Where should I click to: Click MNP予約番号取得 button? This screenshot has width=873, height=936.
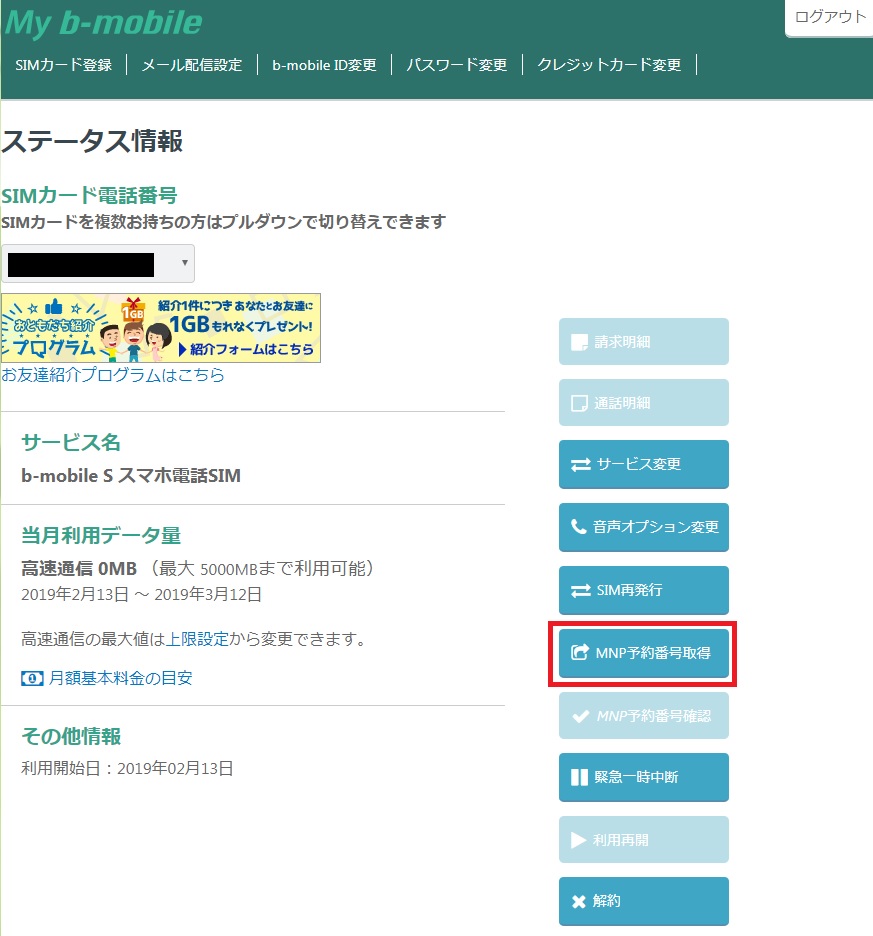click(x=644, y=653)
